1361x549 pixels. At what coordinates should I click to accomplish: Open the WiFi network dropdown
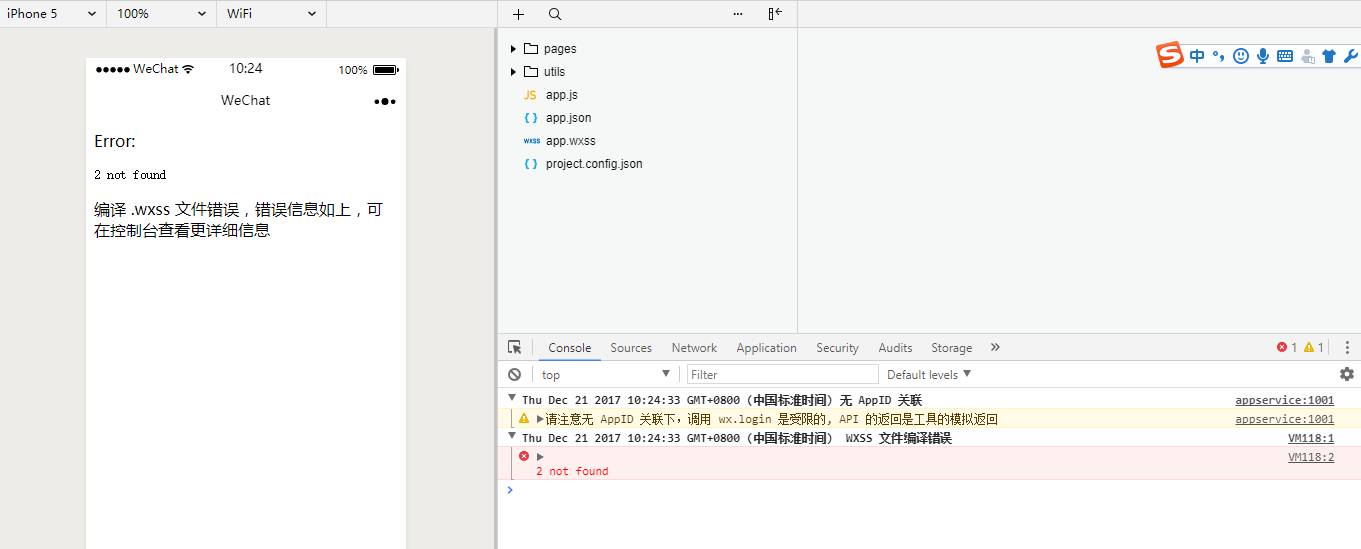(x=270, y=14)
